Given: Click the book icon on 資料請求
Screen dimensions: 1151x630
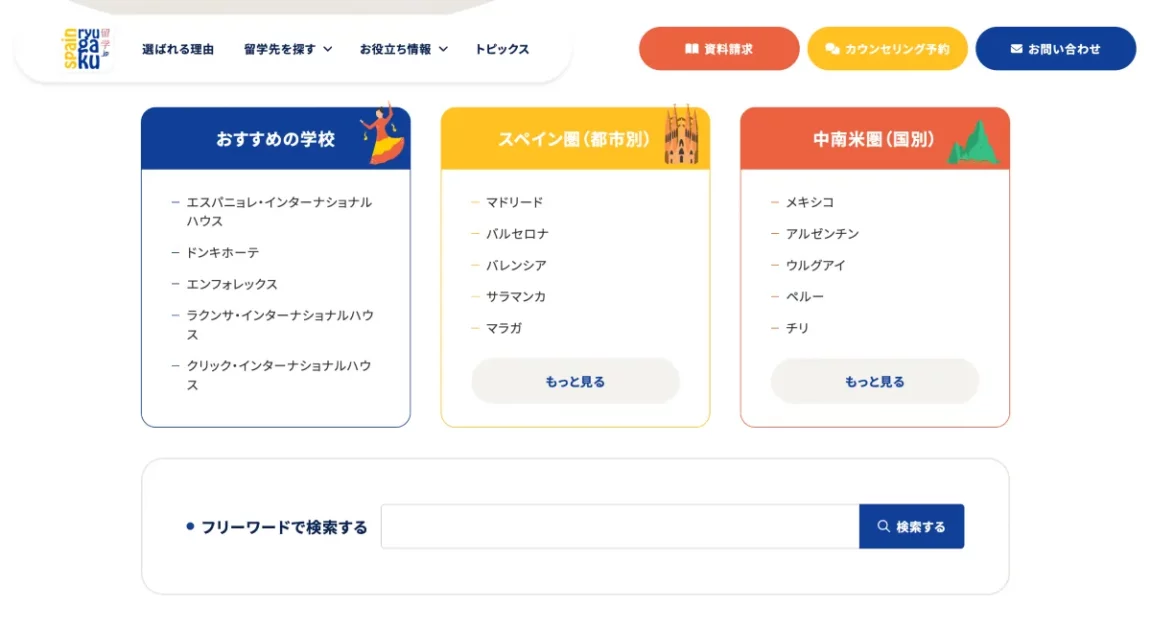Looking at the screenshot, I should (x=691, y=49).
